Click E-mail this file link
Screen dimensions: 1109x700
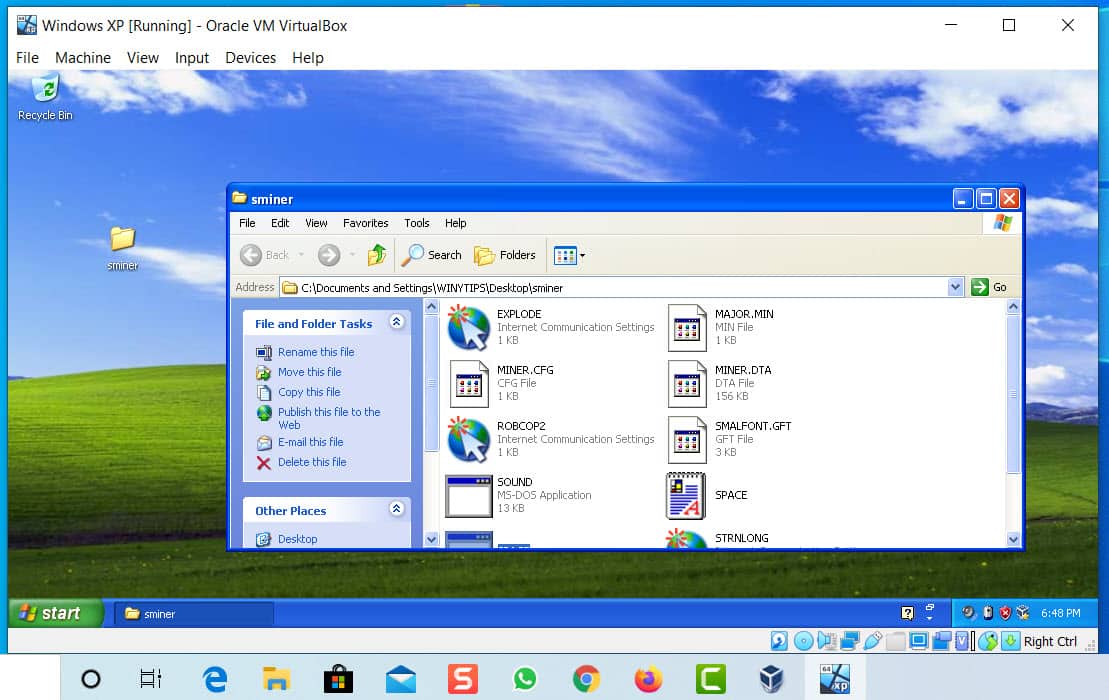(310, 441)
